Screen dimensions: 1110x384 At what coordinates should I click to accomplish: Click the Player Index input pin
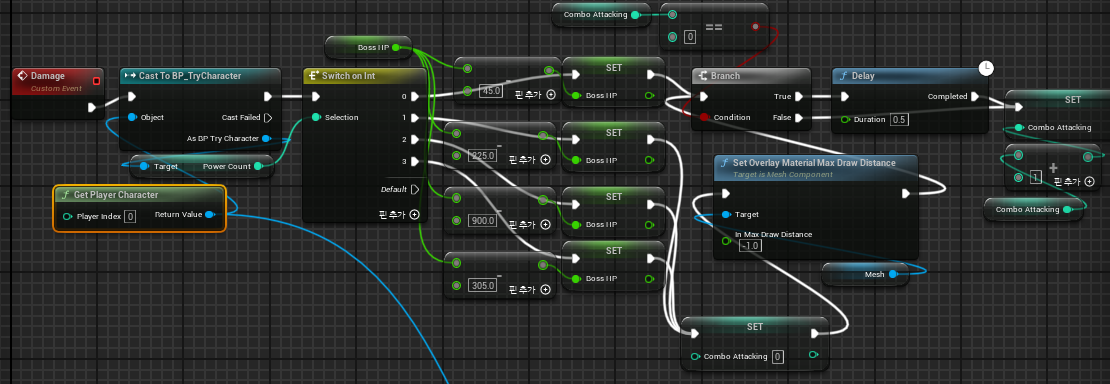[x=67, y=216]
